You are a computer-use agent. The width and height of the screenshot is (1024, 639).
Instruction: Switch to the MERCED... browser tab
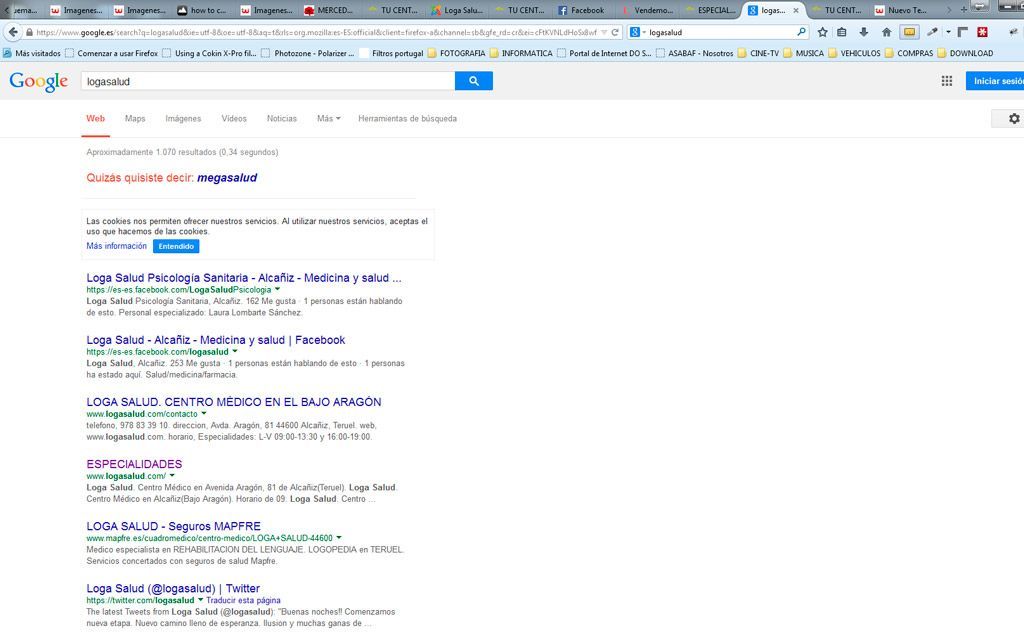(328, 10)
